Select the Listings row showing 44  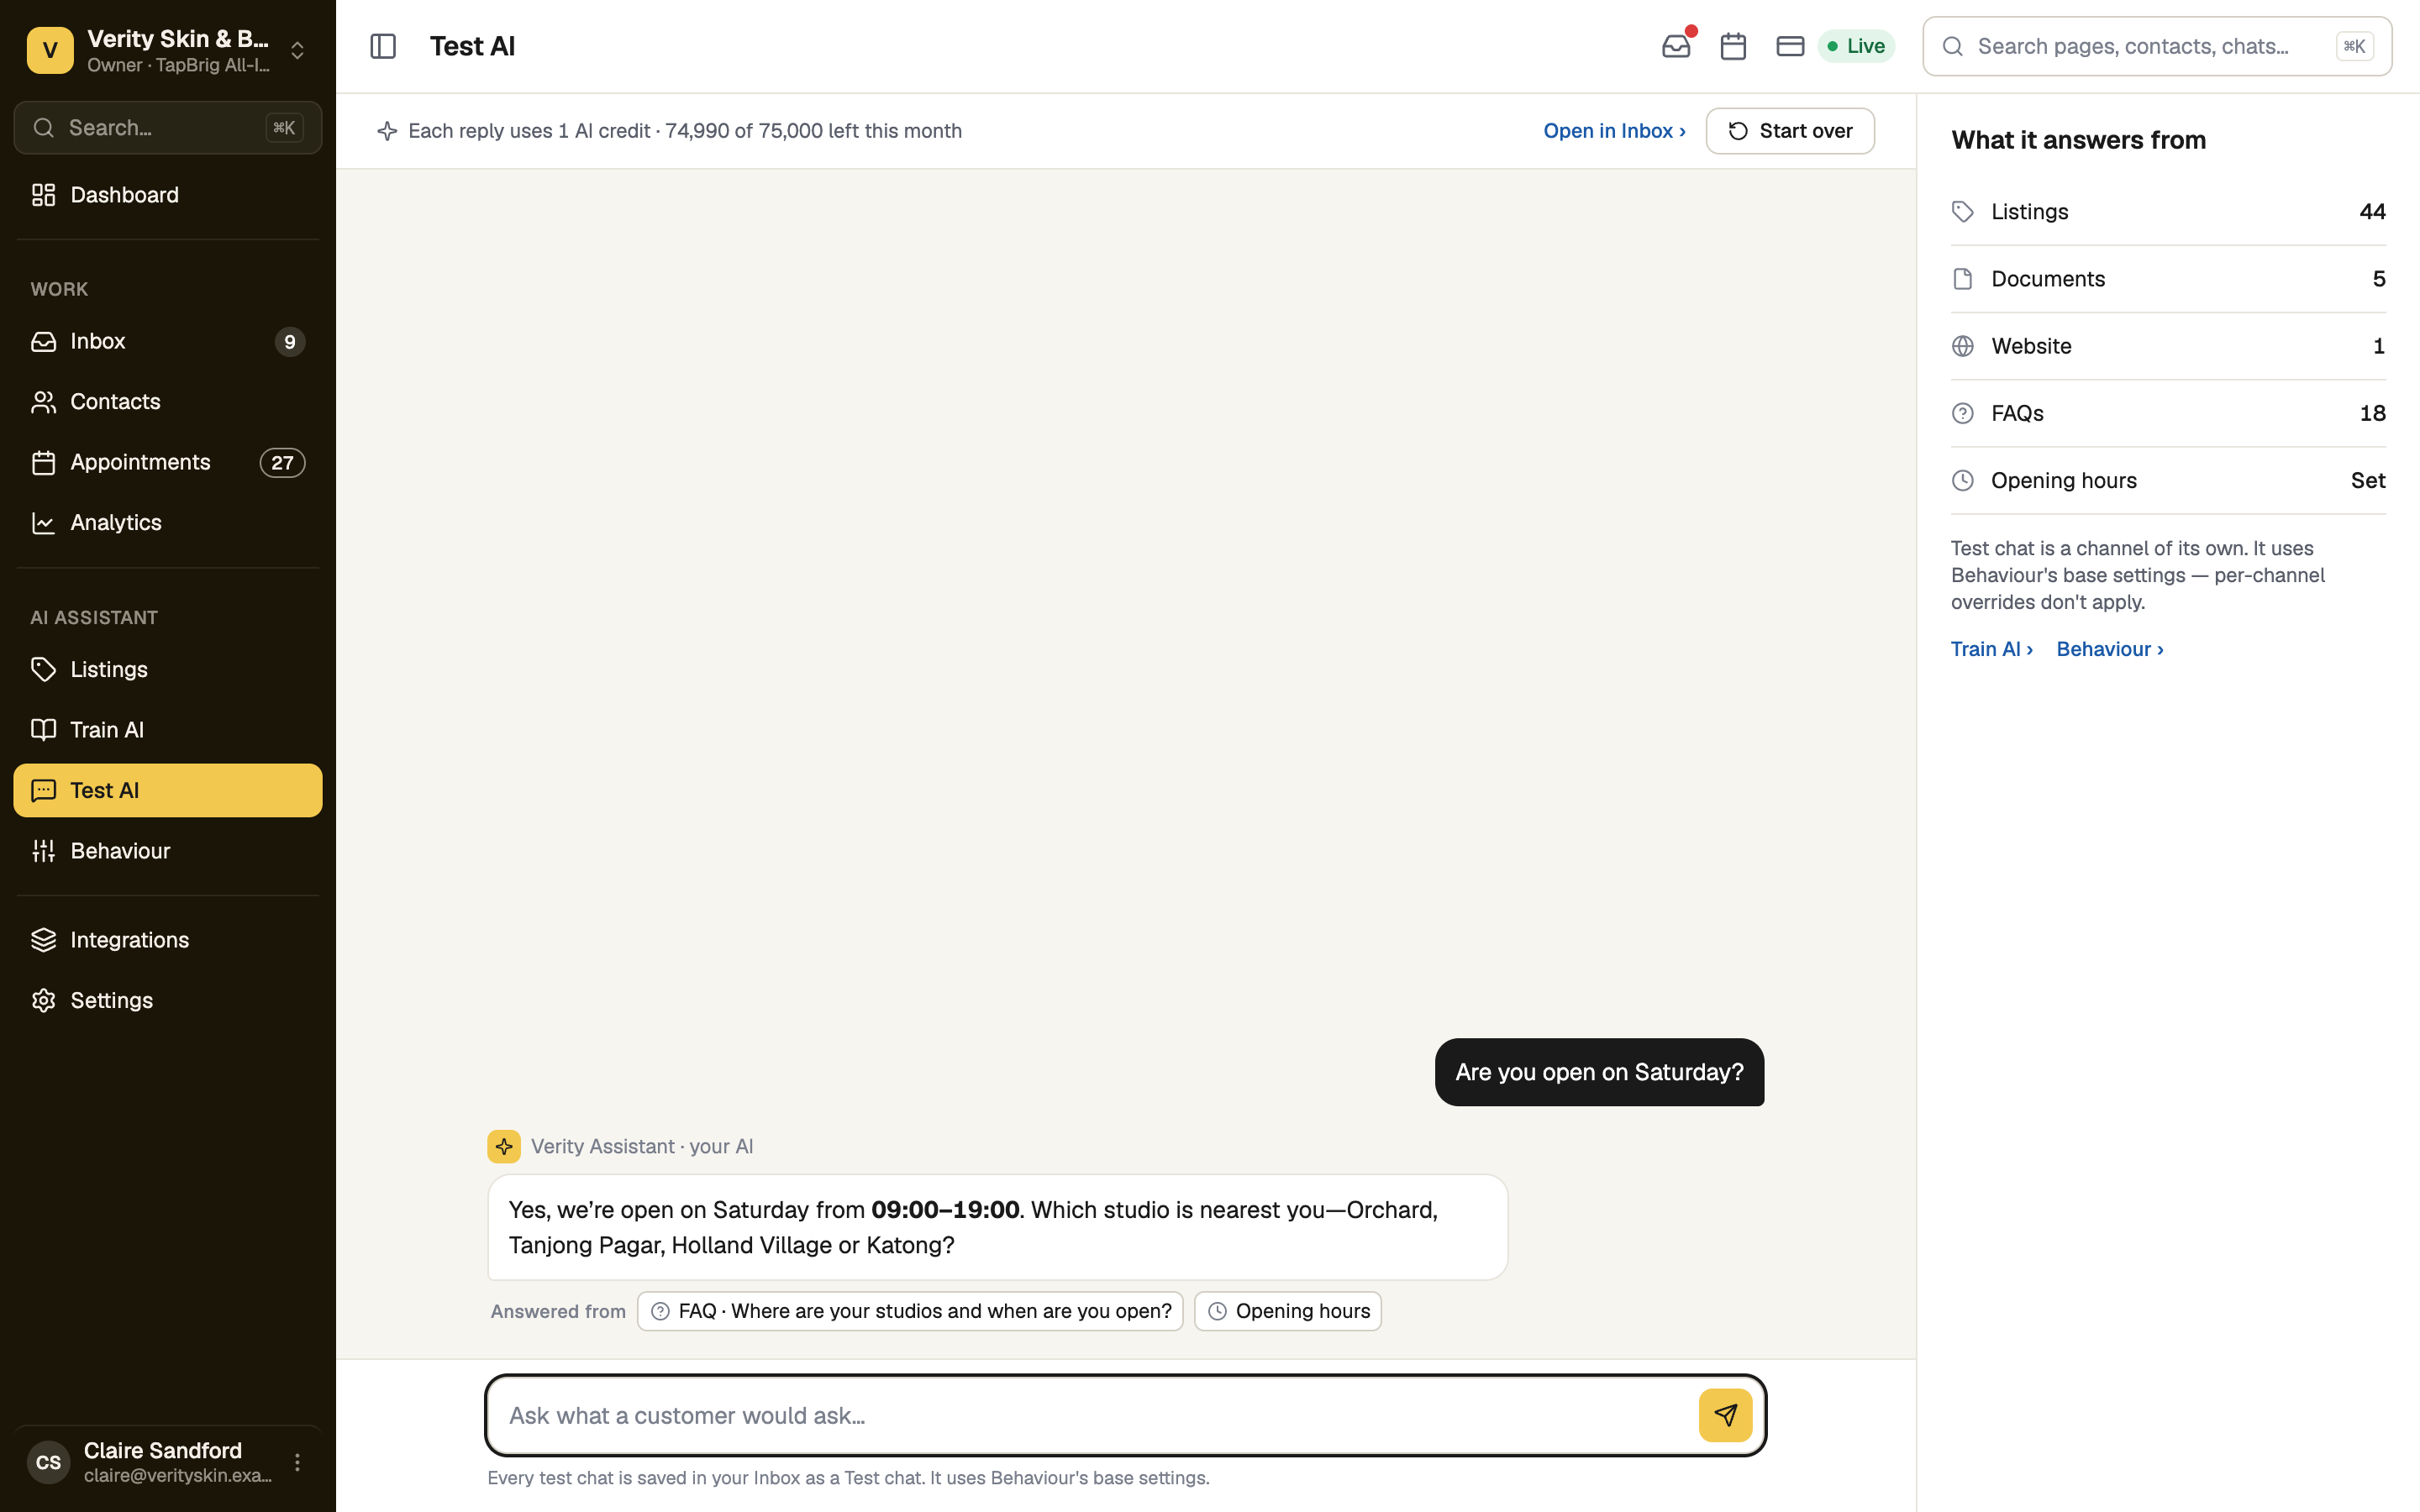[x=2168, y=212]
